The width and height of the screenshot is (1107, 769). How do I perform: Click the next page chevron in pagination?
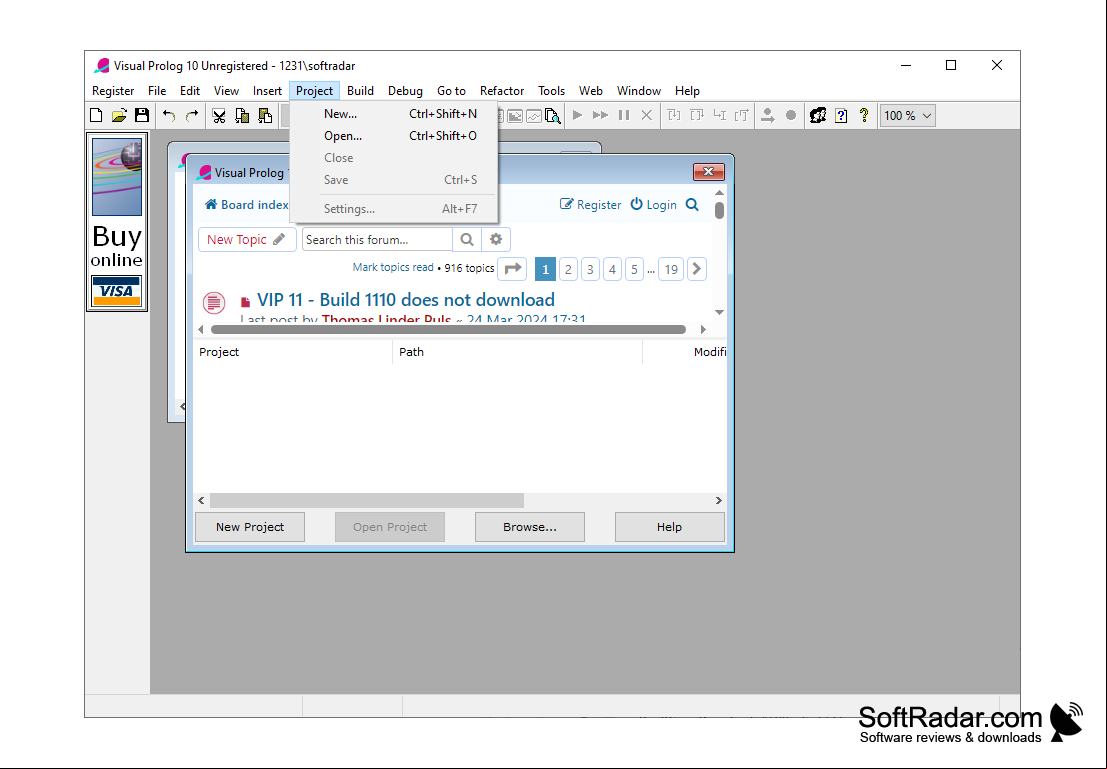697,269
